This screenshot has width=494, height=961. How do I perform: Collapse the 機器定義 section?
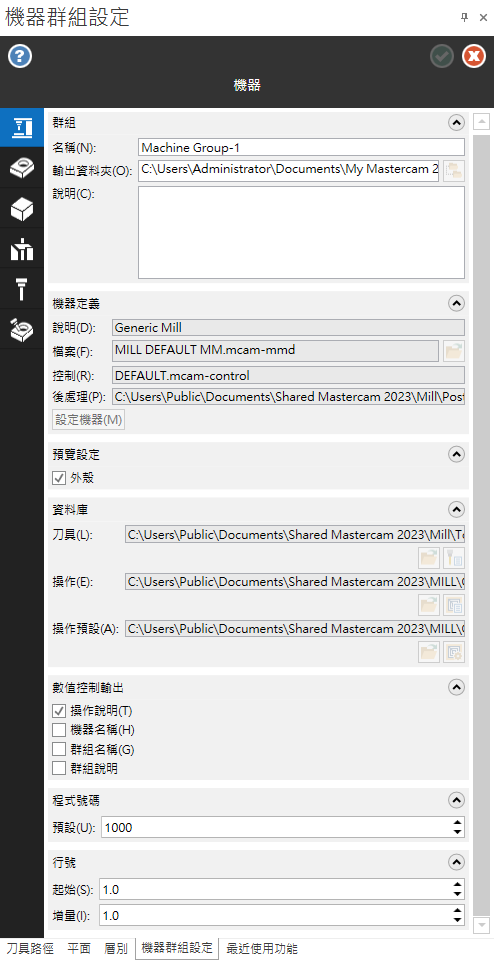point(456,303)
